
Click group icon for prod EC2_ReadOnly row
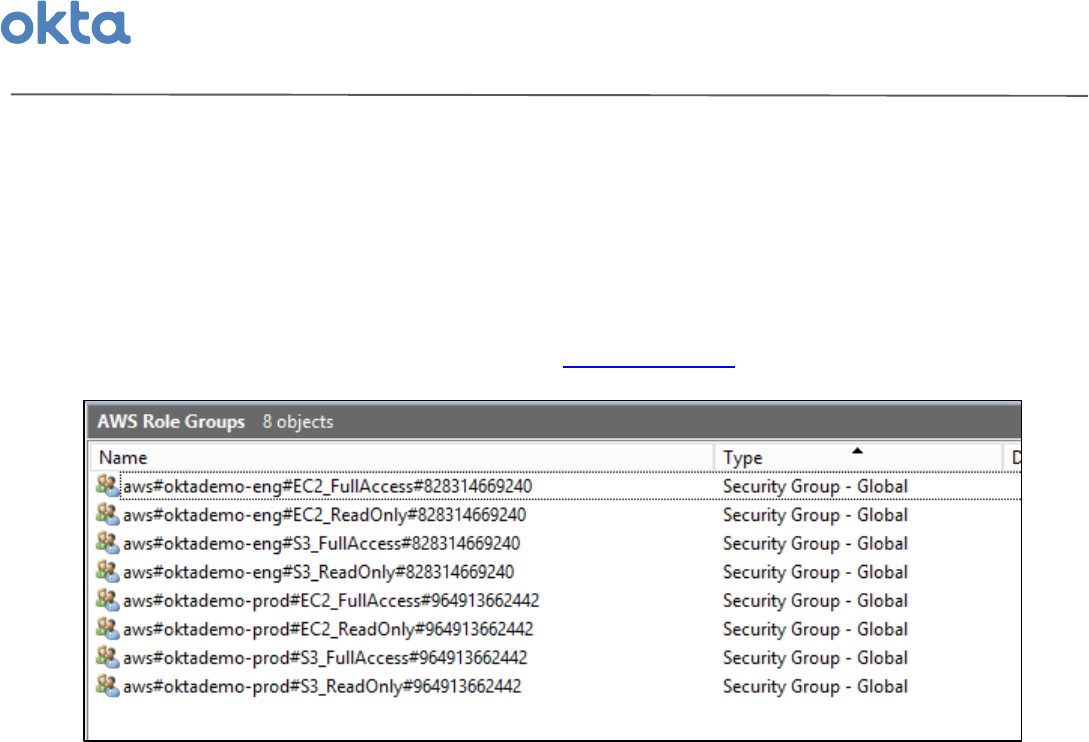pyautogui.click(x=108, y=628)
